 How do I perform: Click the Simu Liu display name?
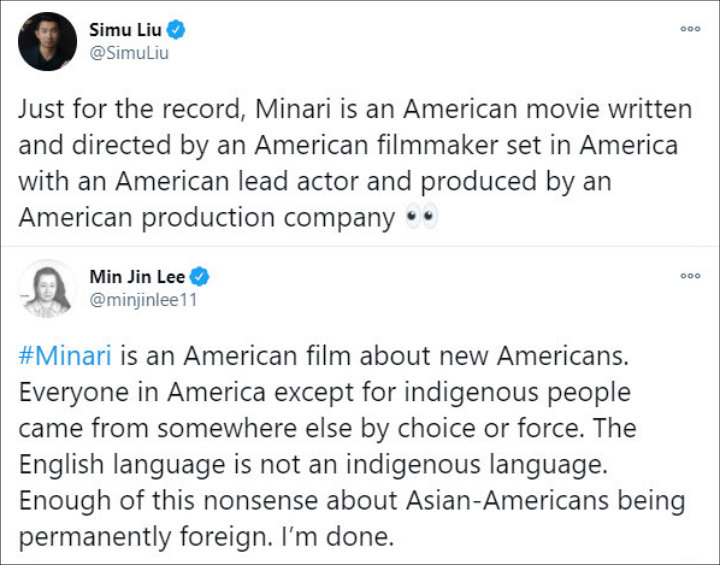[x=125, y=29]
